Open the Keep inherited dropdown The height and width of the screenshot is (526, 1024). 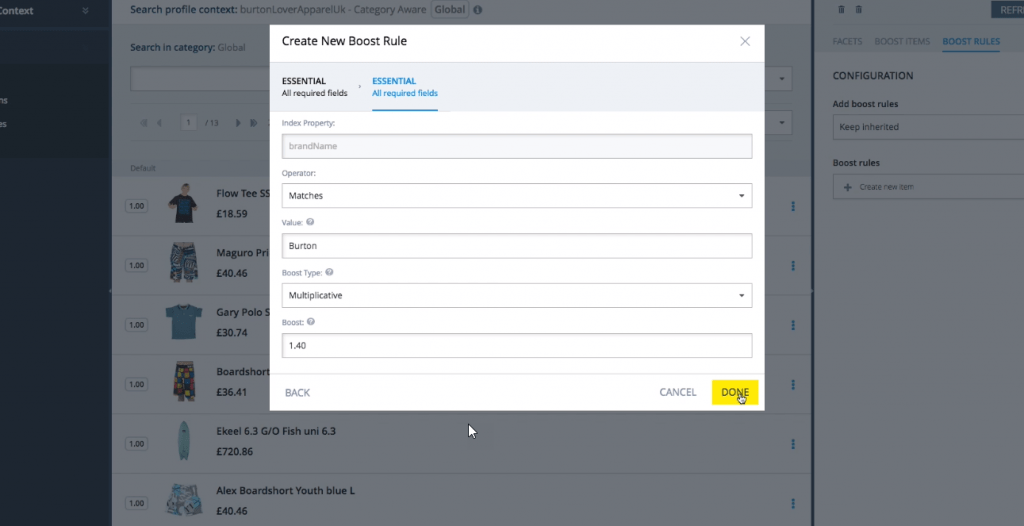pyautogui.click(x=928, y=127)
